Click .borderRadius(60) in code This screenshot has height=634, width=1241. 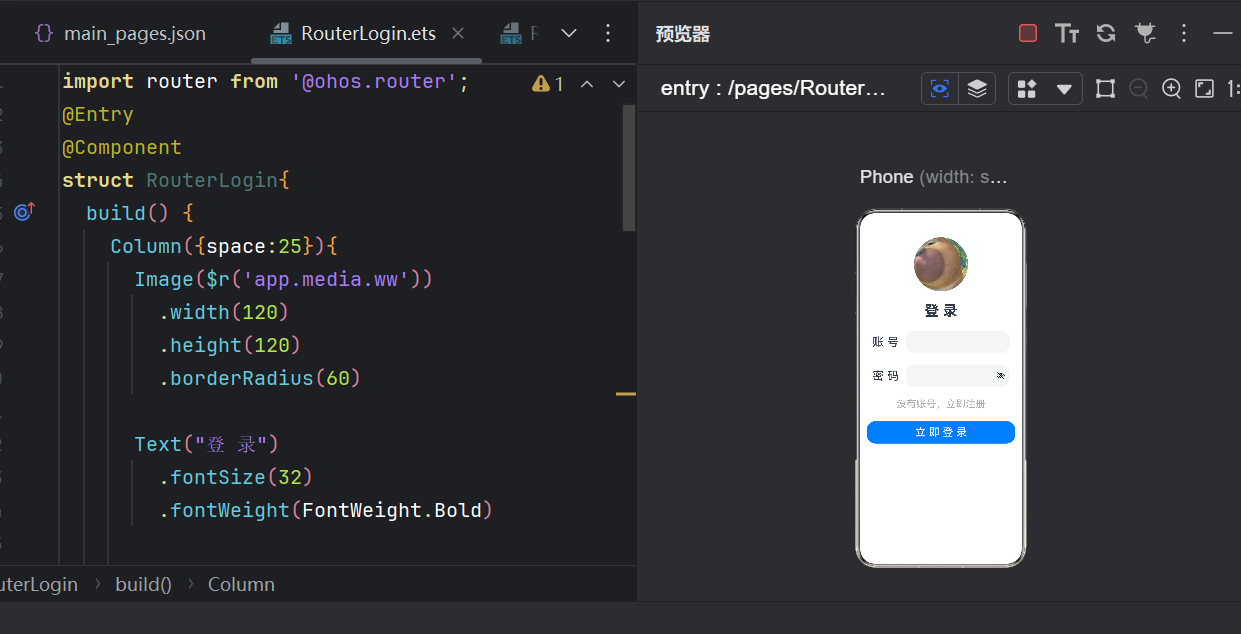pos(259,378)
